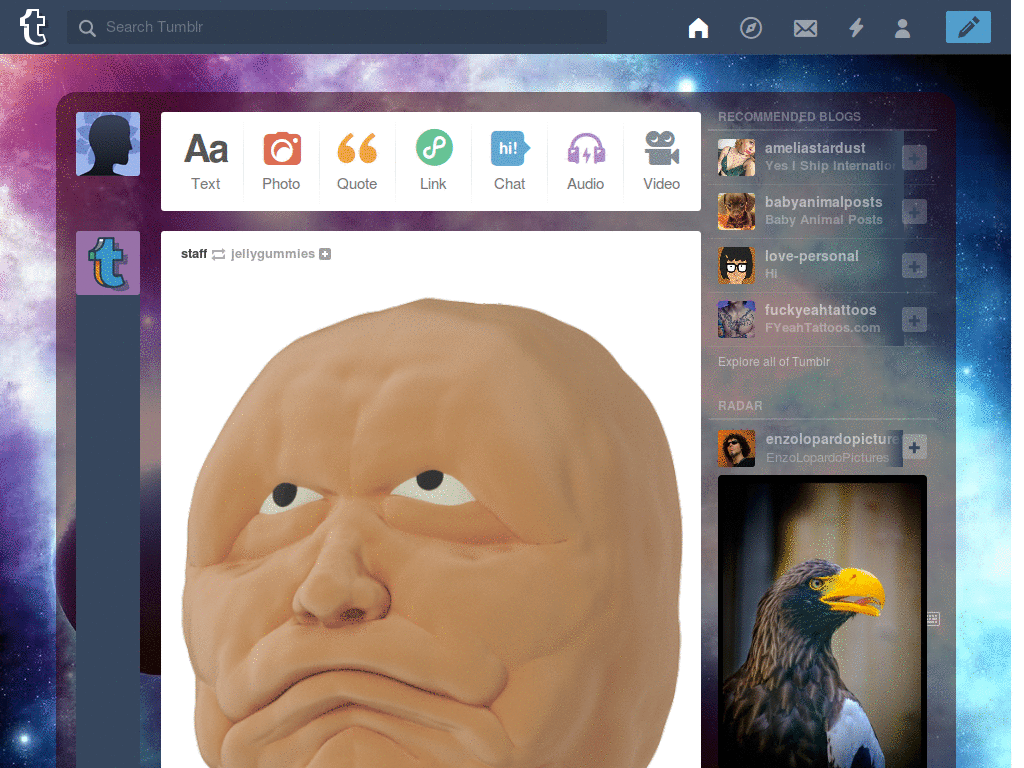This screenshot has height=768, width=1024.
Task: Click the Tumblr logo in header
Action: coord(33,27)
